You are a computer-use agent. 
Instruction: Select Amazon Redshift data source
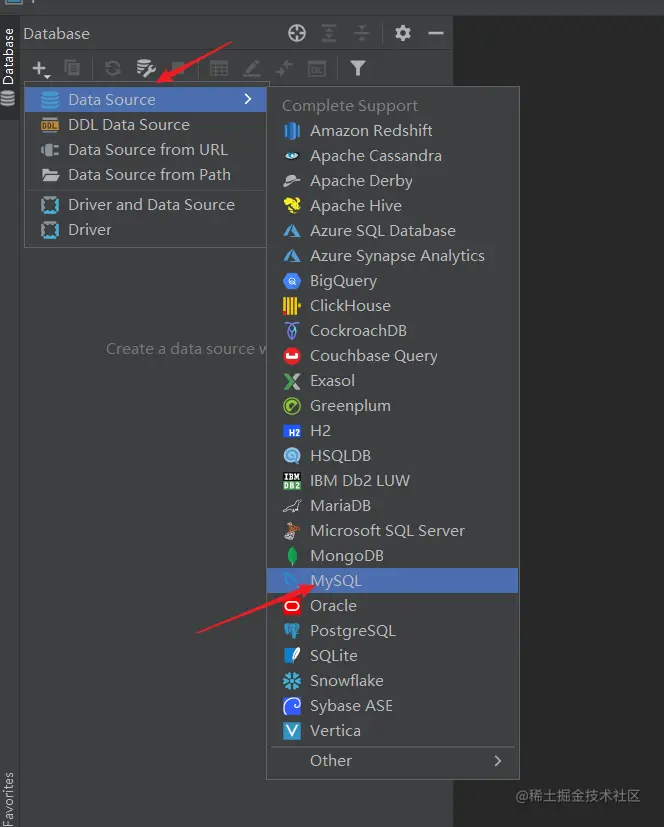coord(392,131)
